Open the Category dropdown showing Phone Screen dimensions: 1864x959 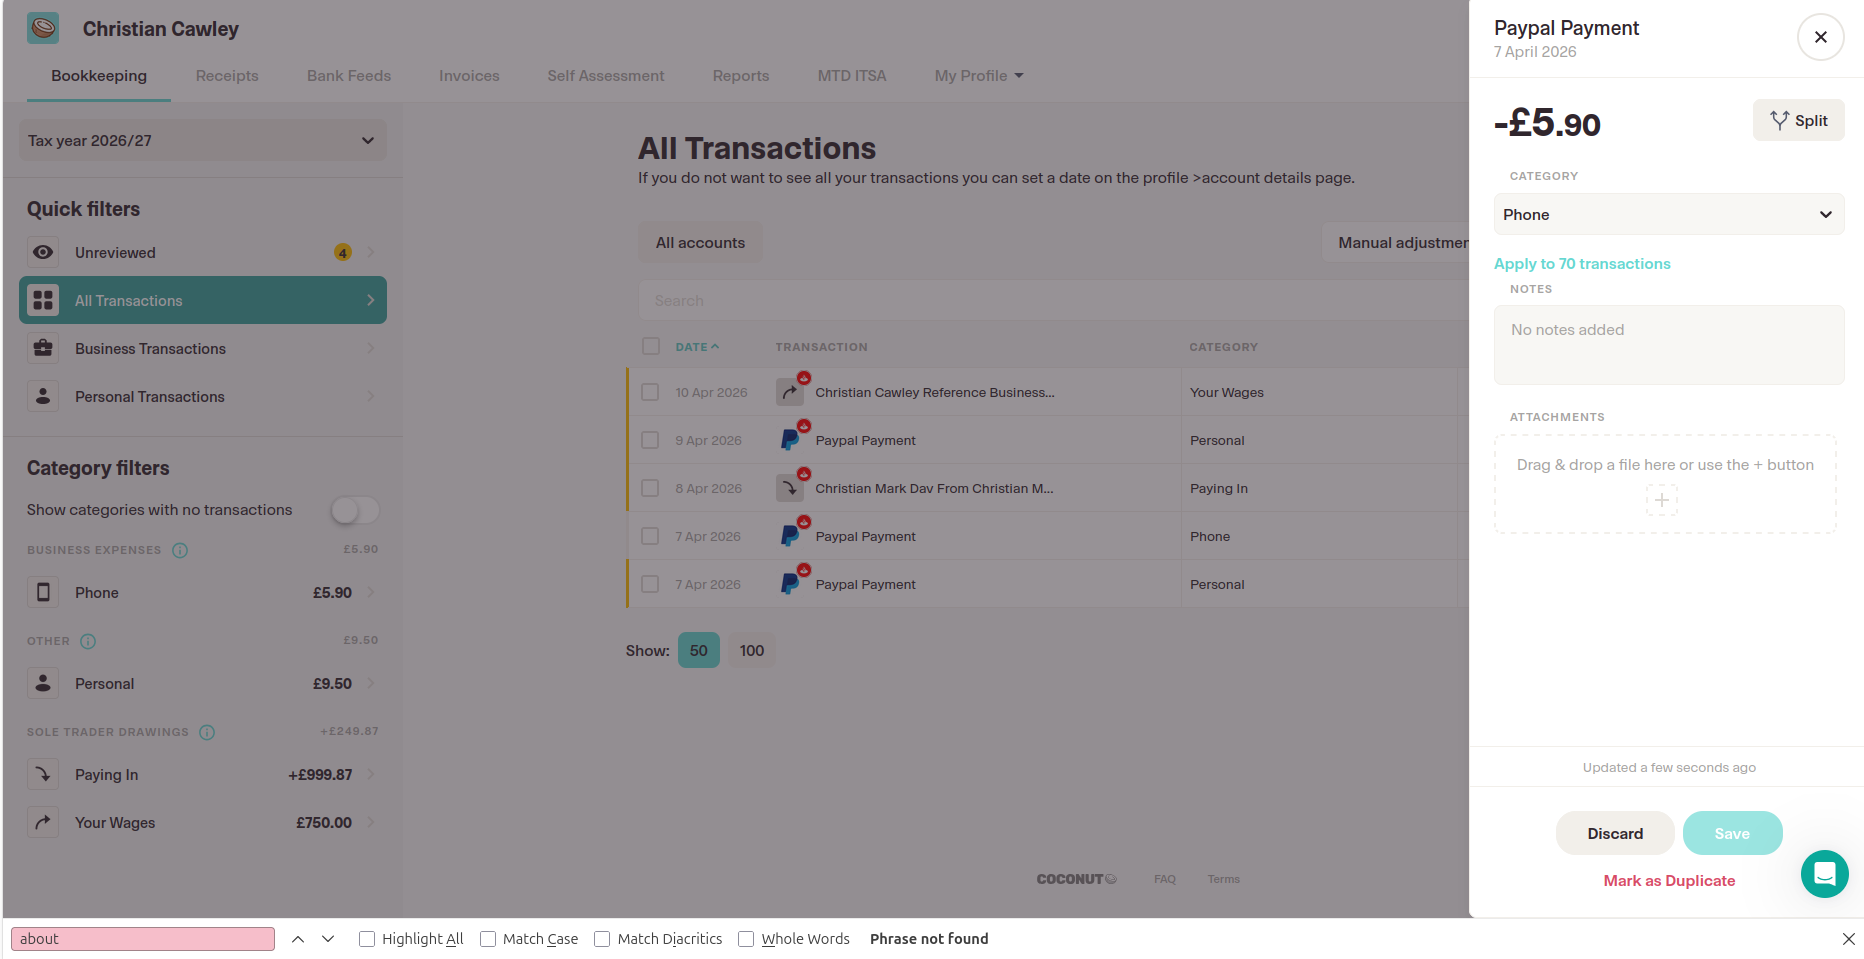point(1667,214)
